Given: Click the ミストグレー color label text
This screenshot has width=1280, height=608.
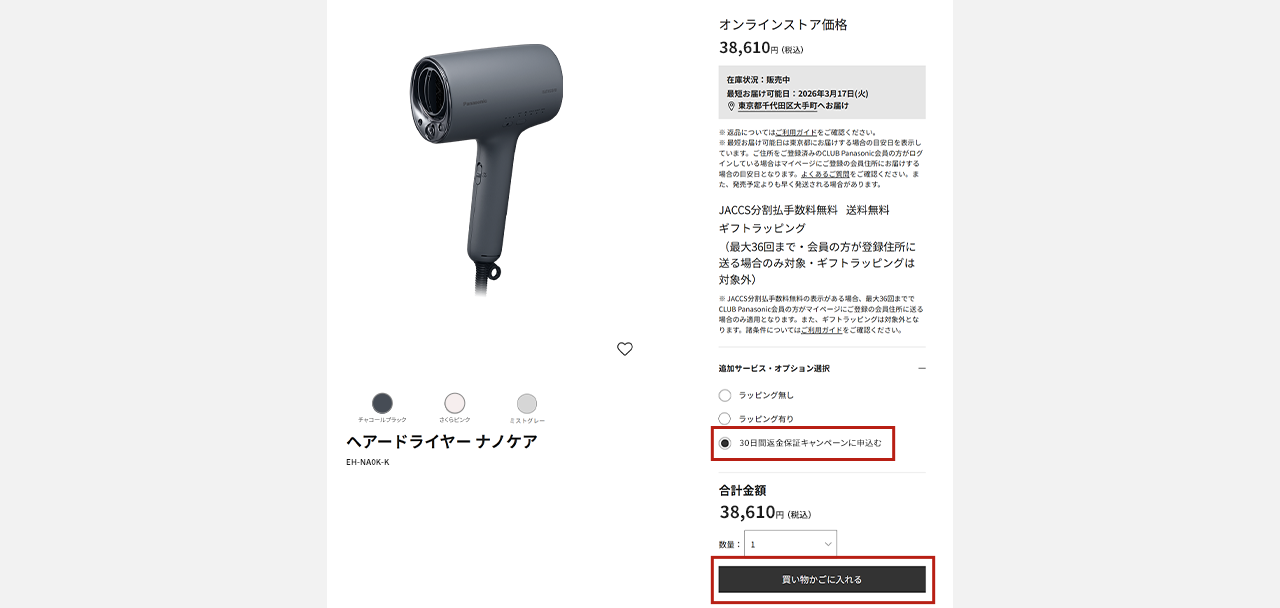Looking at the screenshot, I should [527, 421].
